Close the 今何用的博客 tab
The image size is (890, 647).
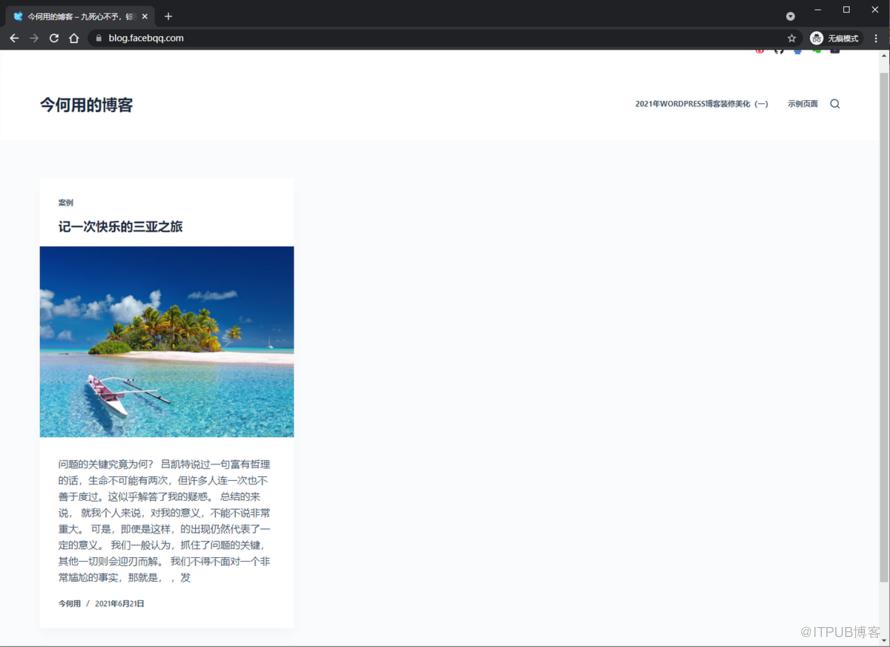pyautogui.click(x=145, y=16)
